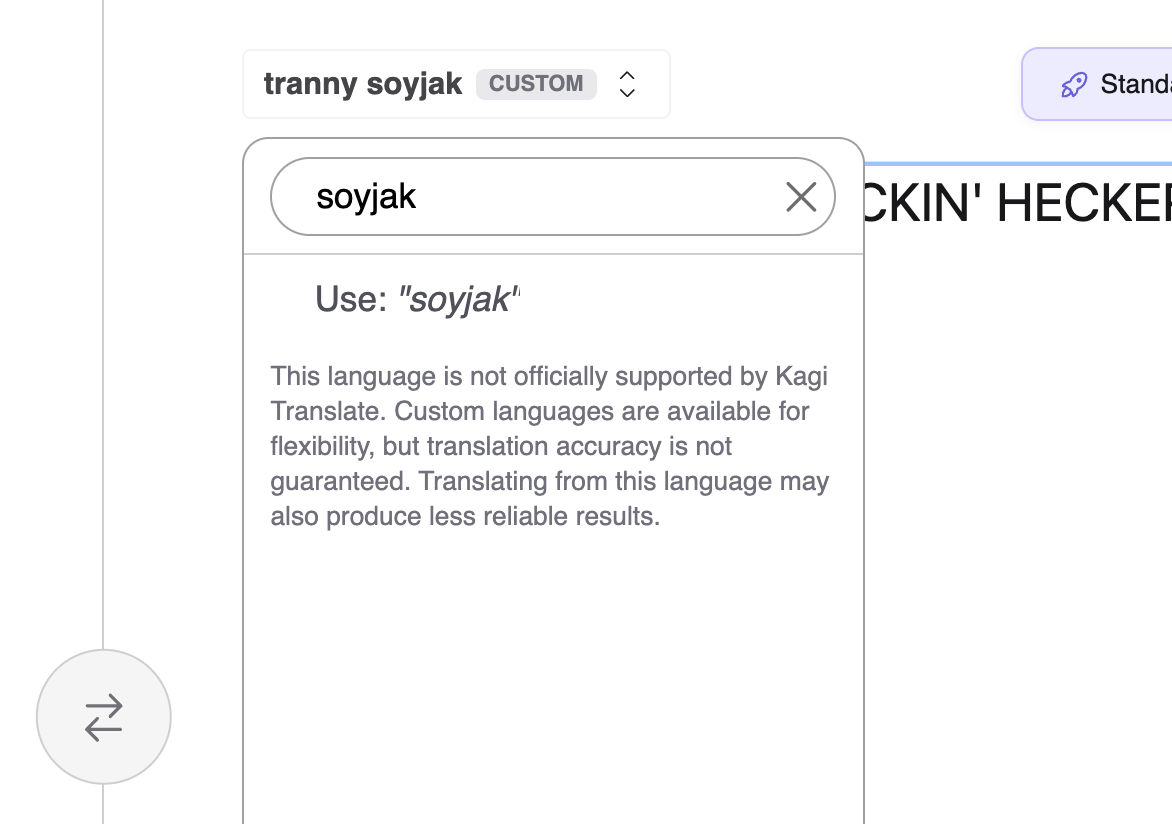
Task: Click the unsupported language notice paragraph
Action: (549, 446)
